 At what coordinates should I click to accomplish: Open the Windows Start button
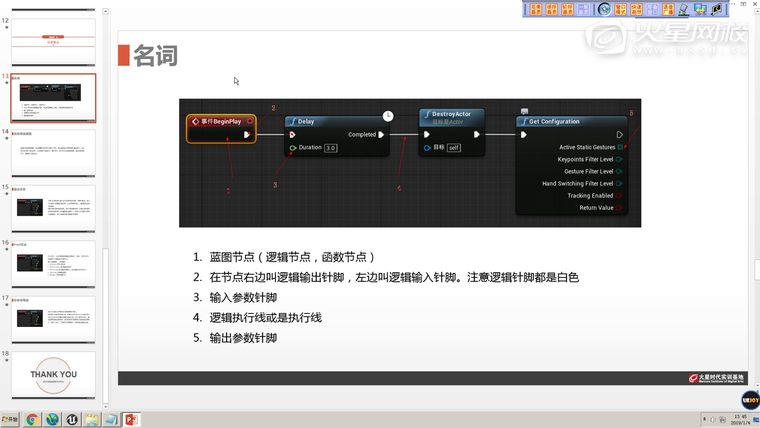coord(11,420)
